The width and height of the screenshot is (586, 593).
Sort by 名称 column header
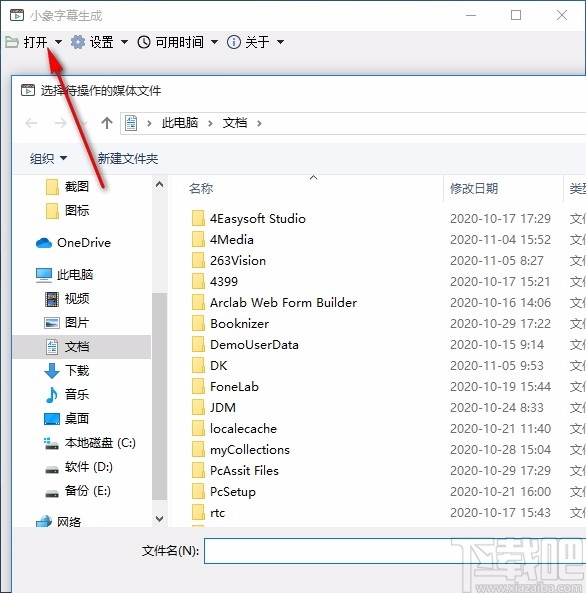(x=201, y=188)
